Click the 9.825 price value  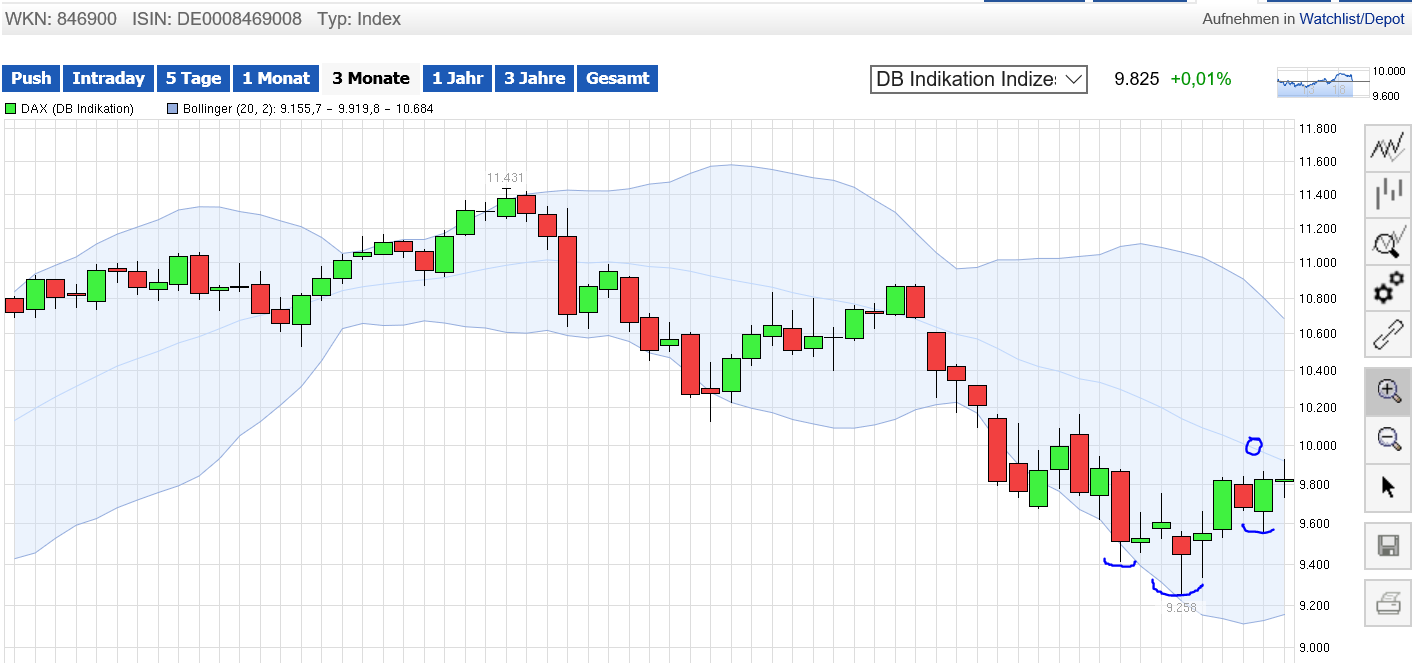click(x=1135, y=79)
